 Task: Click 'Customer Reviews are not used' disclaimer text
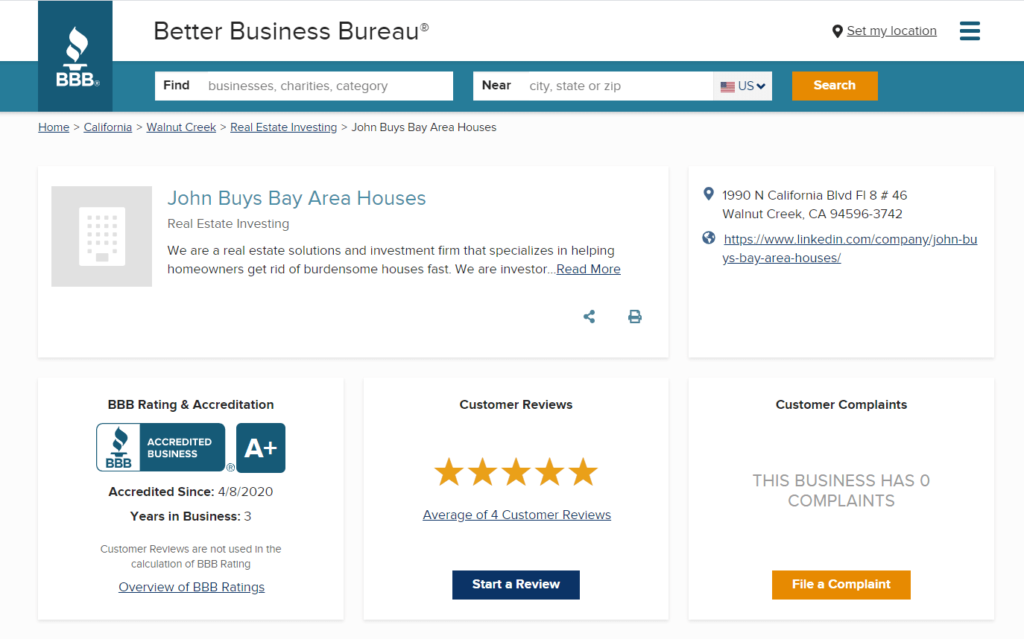click(191, 557)
